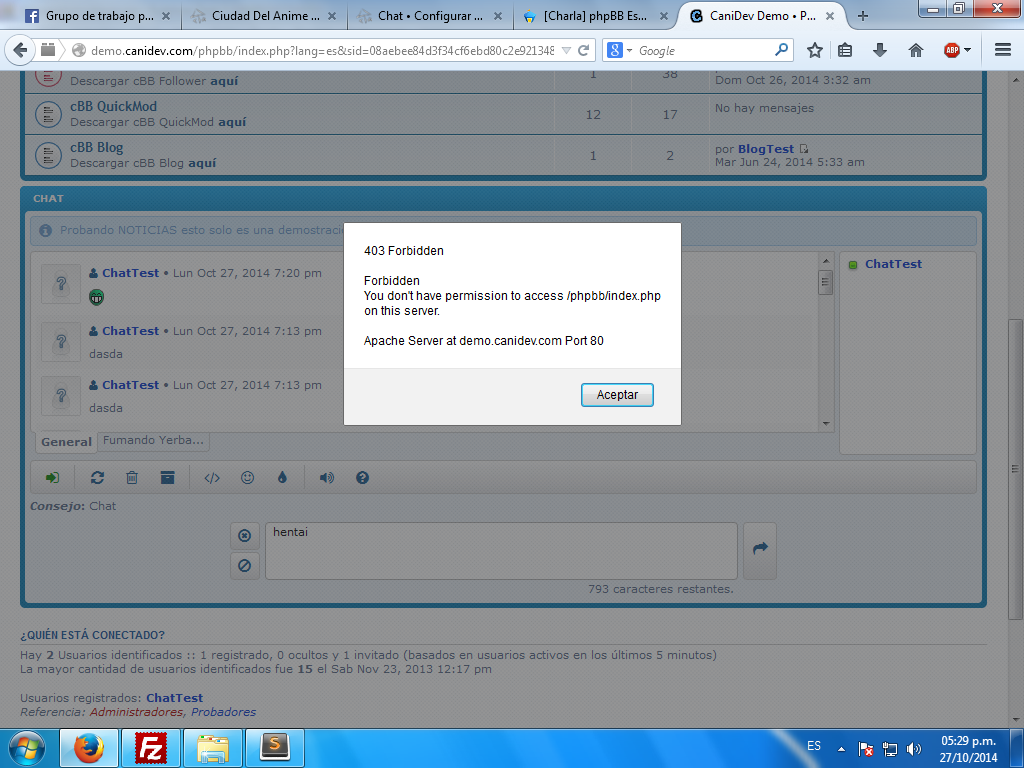Open the text color droplet picker
The image size is (1024, 768).
(x=282, y=478)
